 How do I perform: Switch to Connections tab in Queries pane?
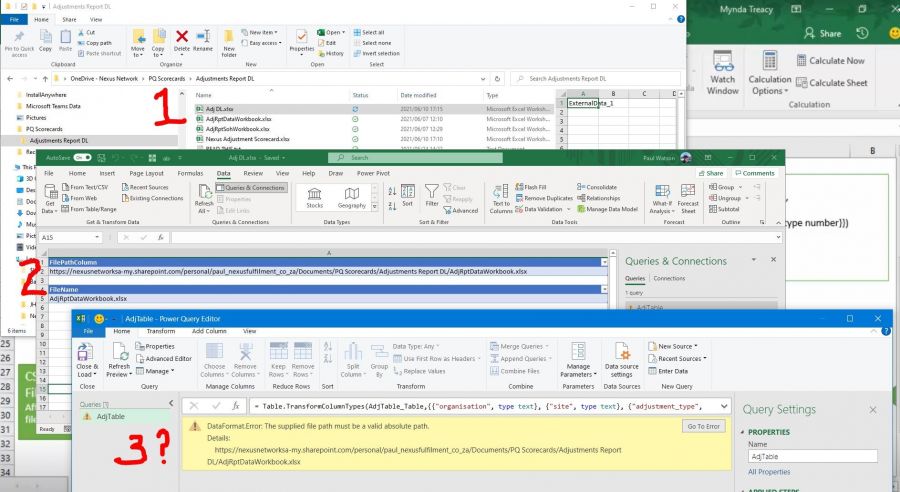click(x=669, y=278)
